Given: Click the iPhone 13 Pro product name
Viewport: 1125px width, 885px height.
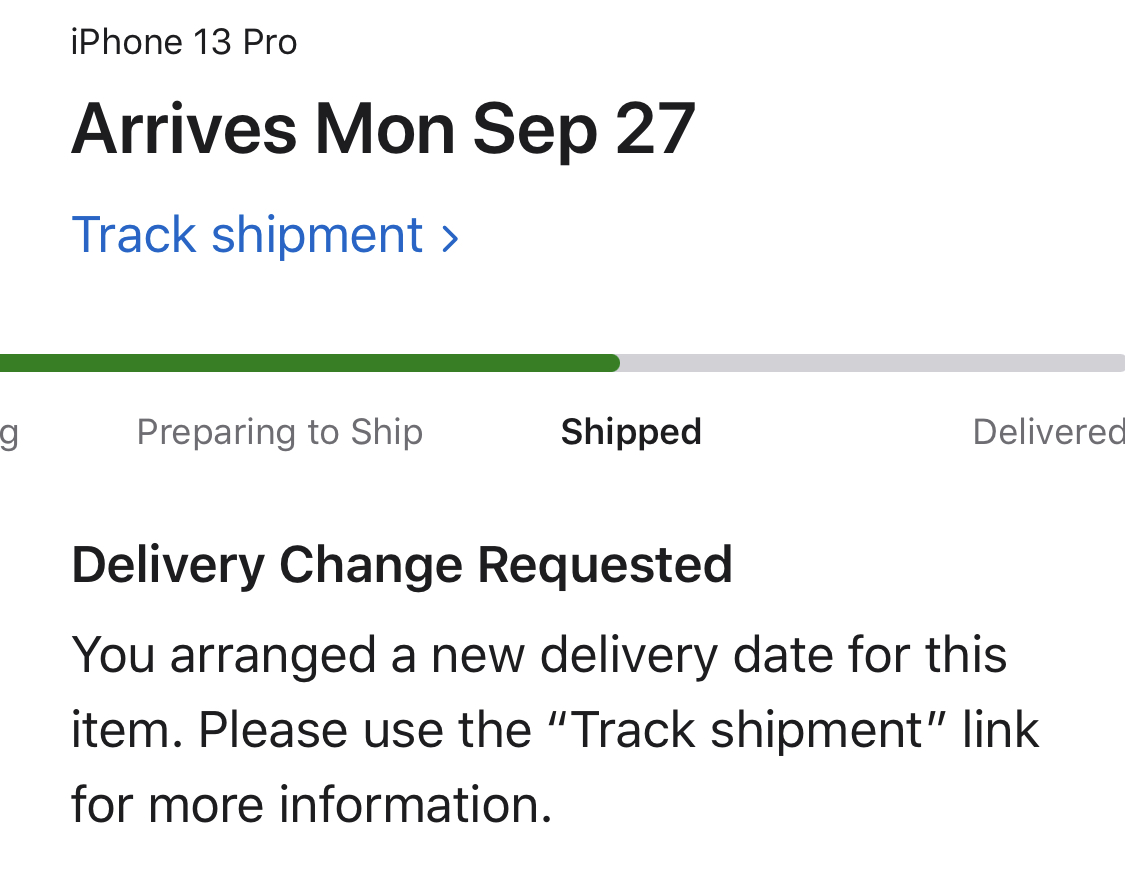Looking at the screenshot, I should click(x=184, y=43).
